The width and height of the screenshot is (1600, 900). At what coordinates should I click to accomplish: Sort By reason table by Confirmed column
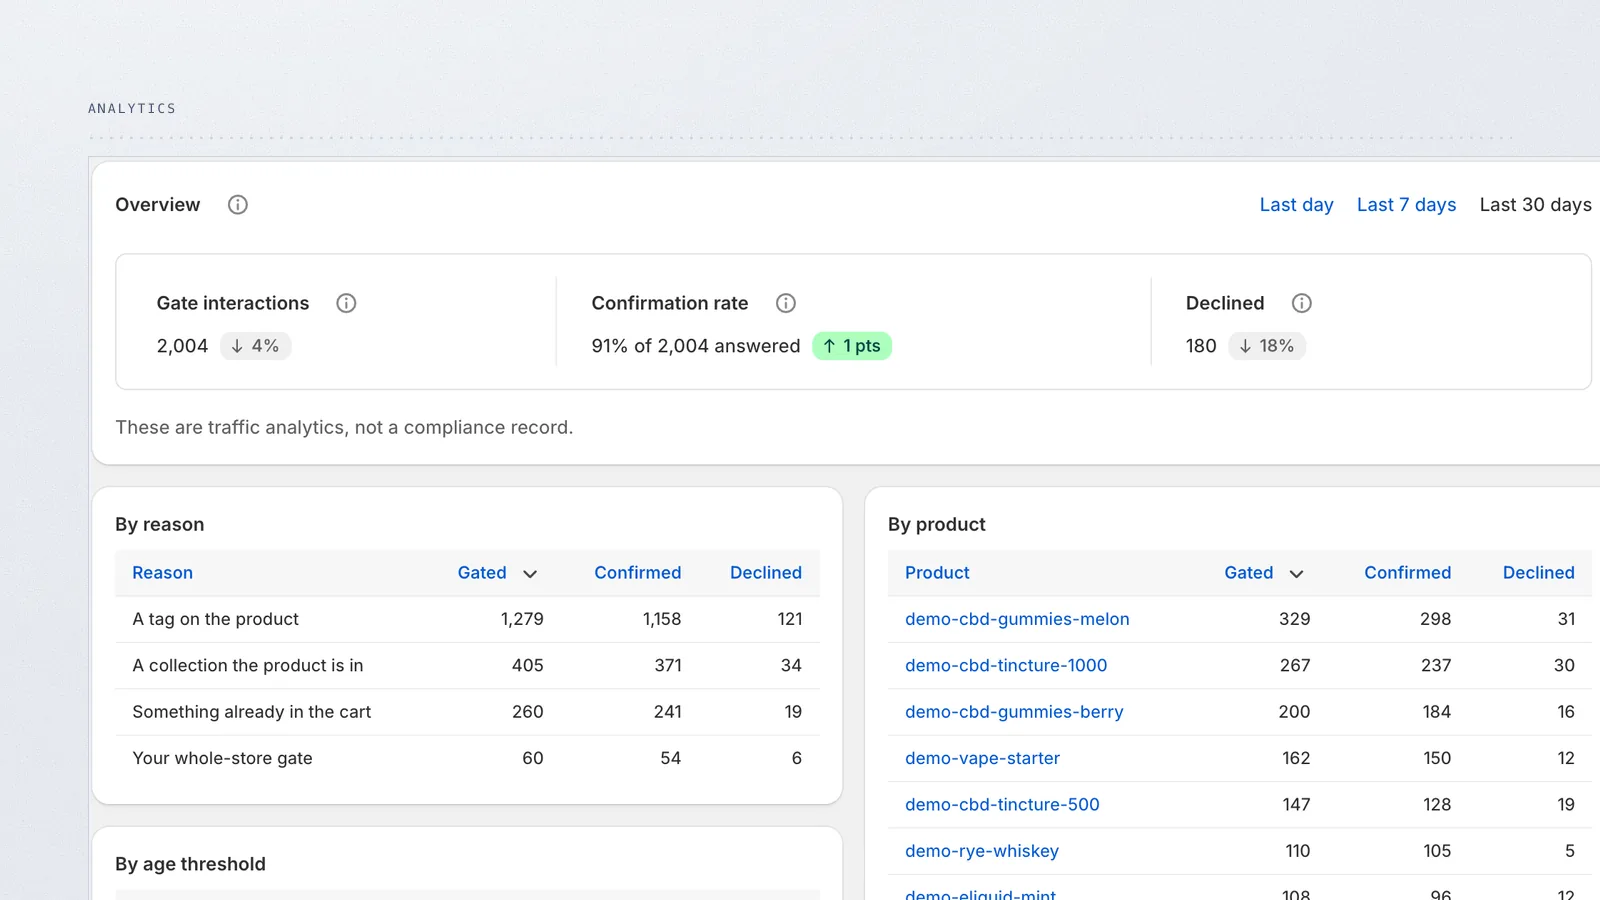tap(637, 573)
